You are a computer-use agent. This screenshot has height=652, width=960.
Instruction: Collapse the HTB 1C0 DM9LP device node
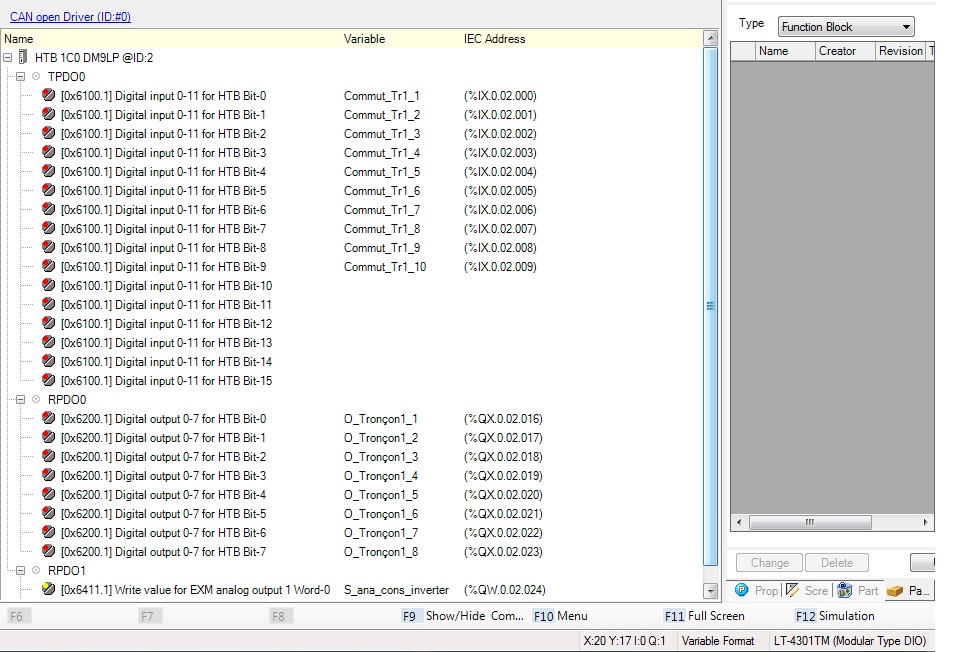click(x=8, y=58)
